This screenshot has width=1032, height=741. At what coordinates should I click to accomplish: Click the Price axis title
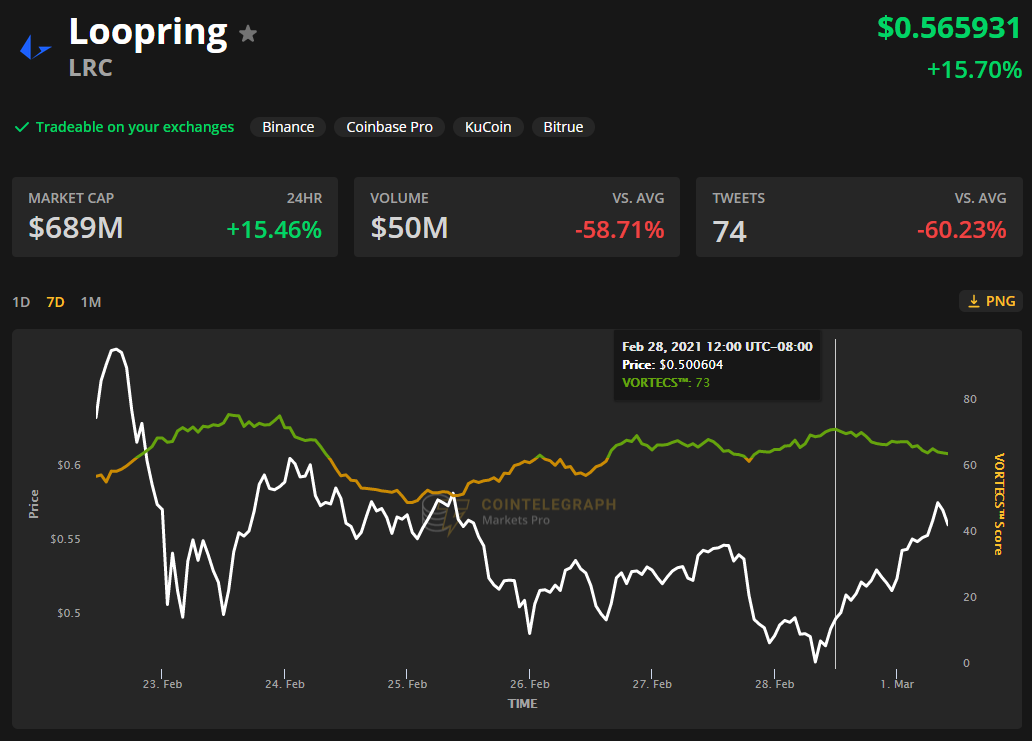[x=34, y=504]
